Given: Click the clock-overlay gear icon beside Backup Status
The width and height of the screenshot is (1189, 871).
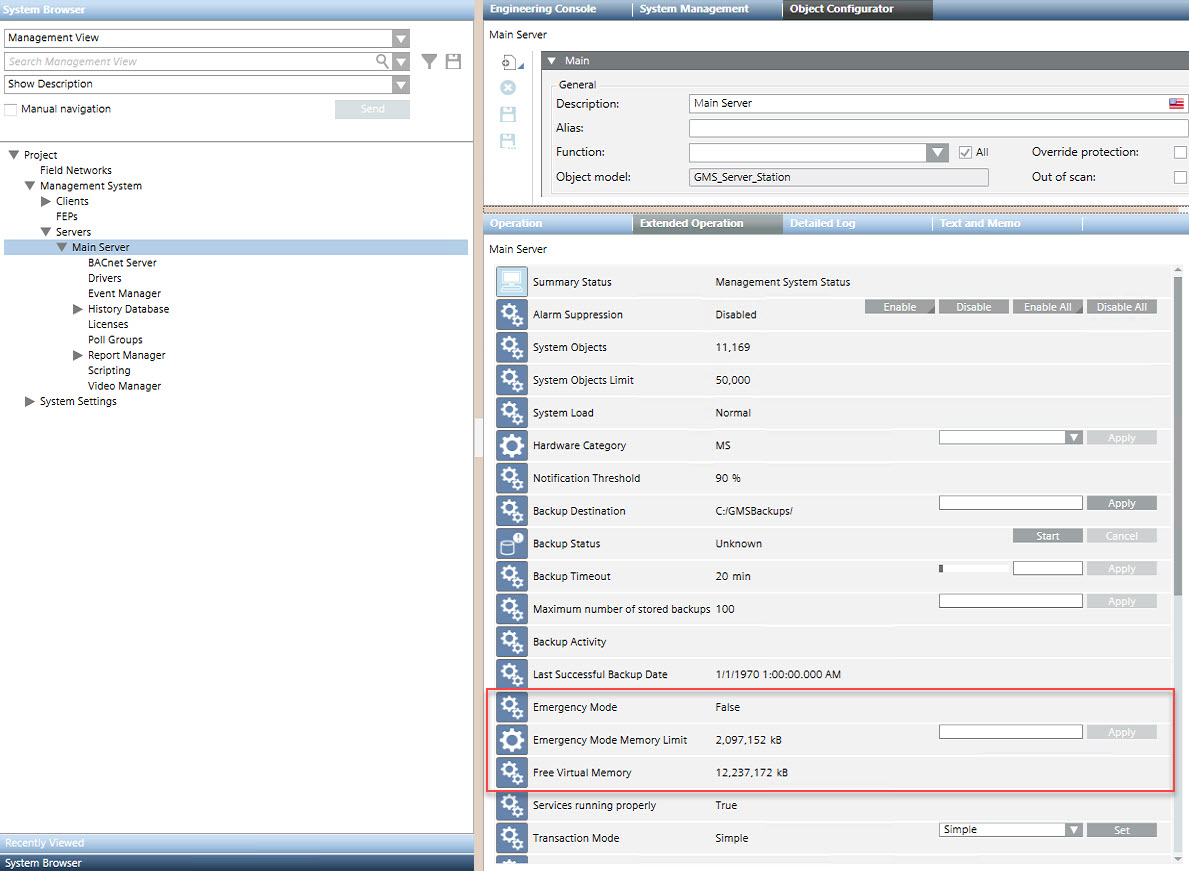Looking at the screenshot, I should [511, 543].
